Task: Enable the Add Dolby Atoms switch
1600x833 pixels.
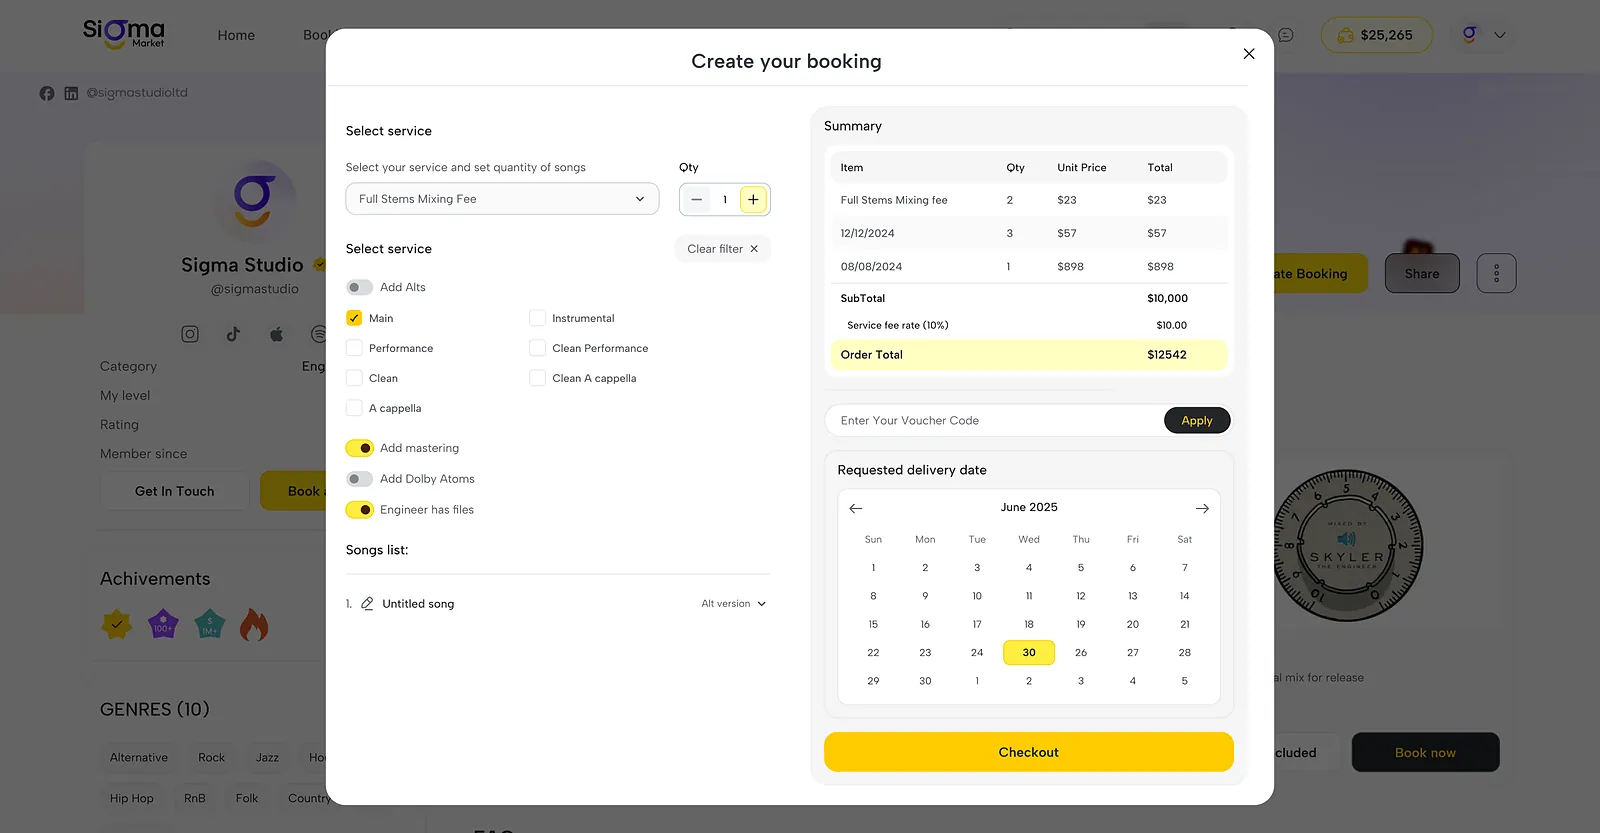Action: pyautogui.click(x=360, y=479)
